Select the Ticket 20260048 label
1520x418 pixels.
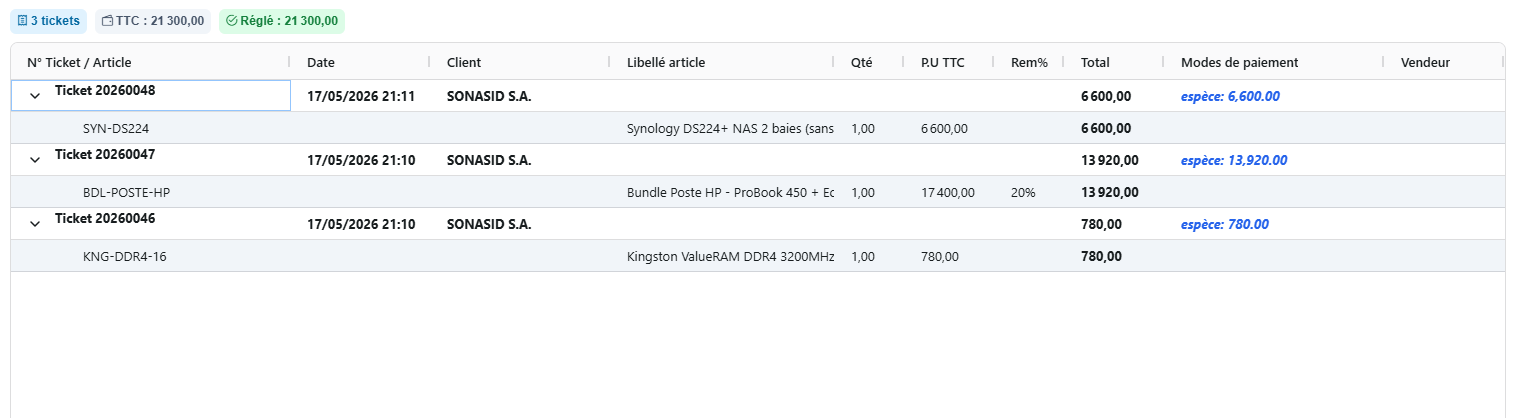pos(105,90)
